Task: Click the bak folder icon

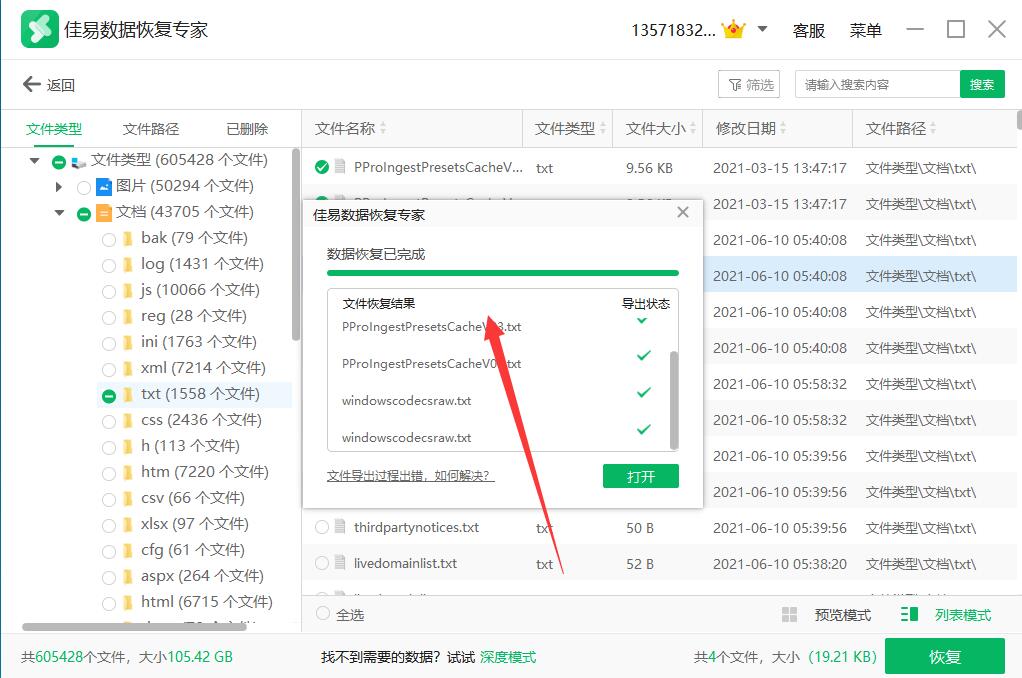Action: pyautogui.click(x=128, y=239)
